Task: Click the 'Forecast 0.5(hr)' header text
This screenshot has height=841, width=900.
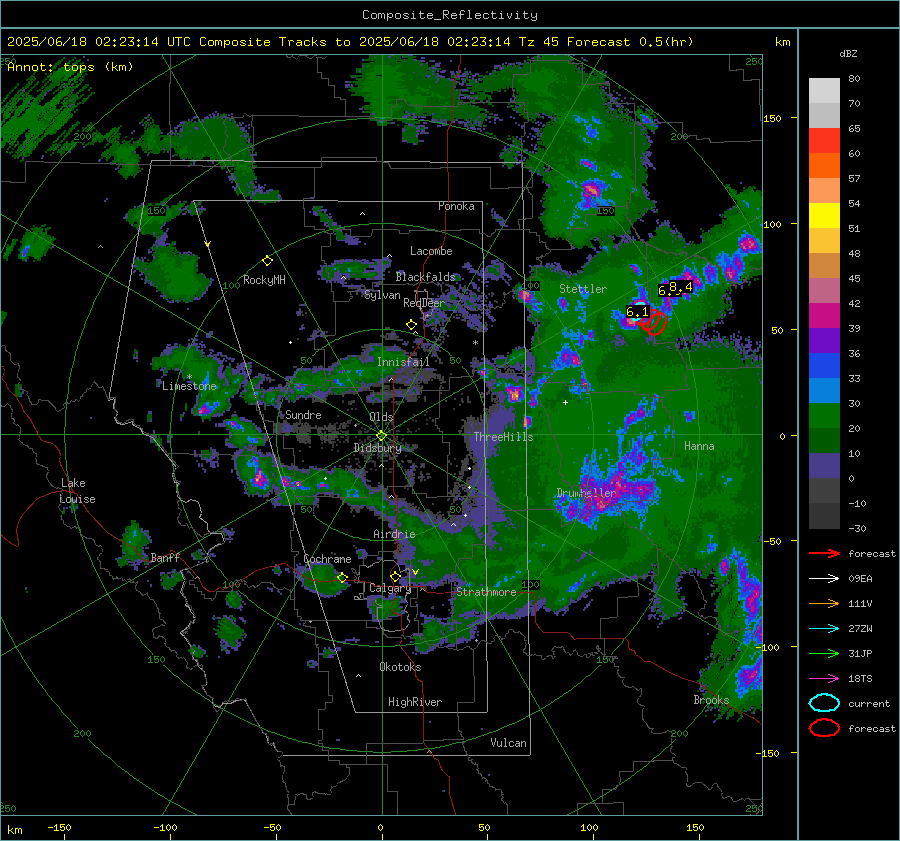Action: 630,42
